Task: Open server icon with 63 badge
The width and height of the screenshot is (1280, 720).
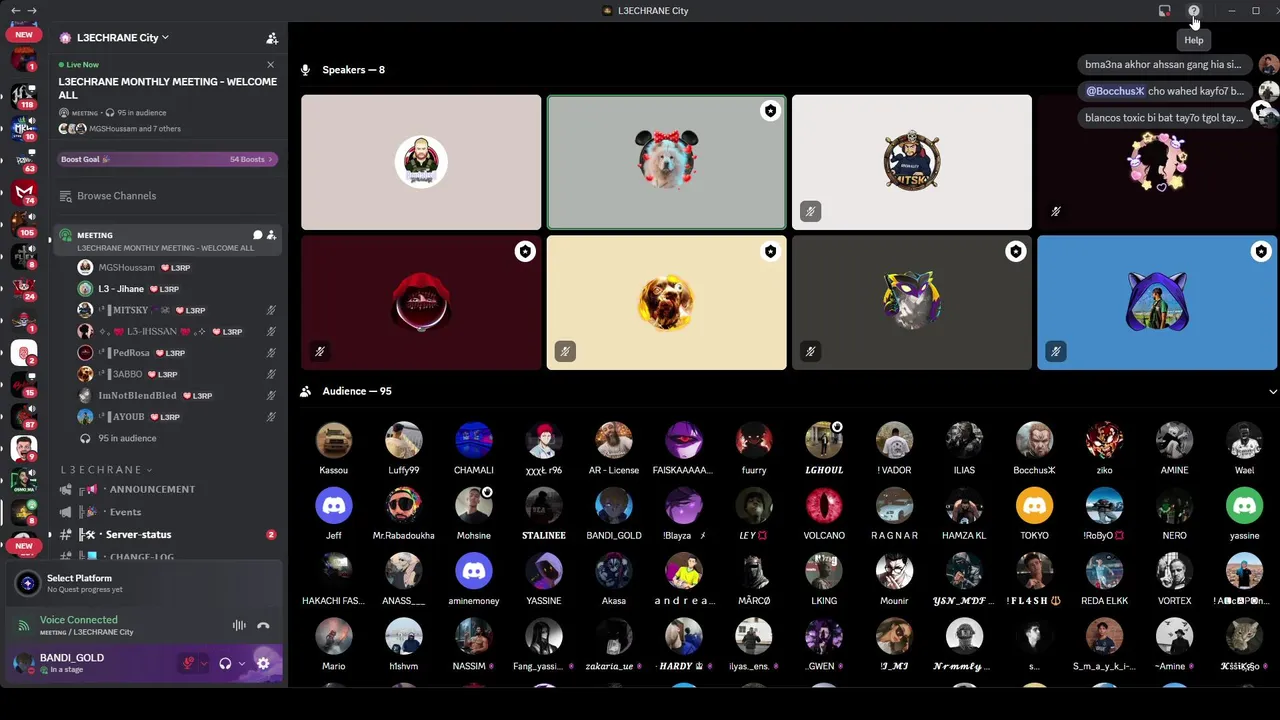Action: tap(24, 160)
